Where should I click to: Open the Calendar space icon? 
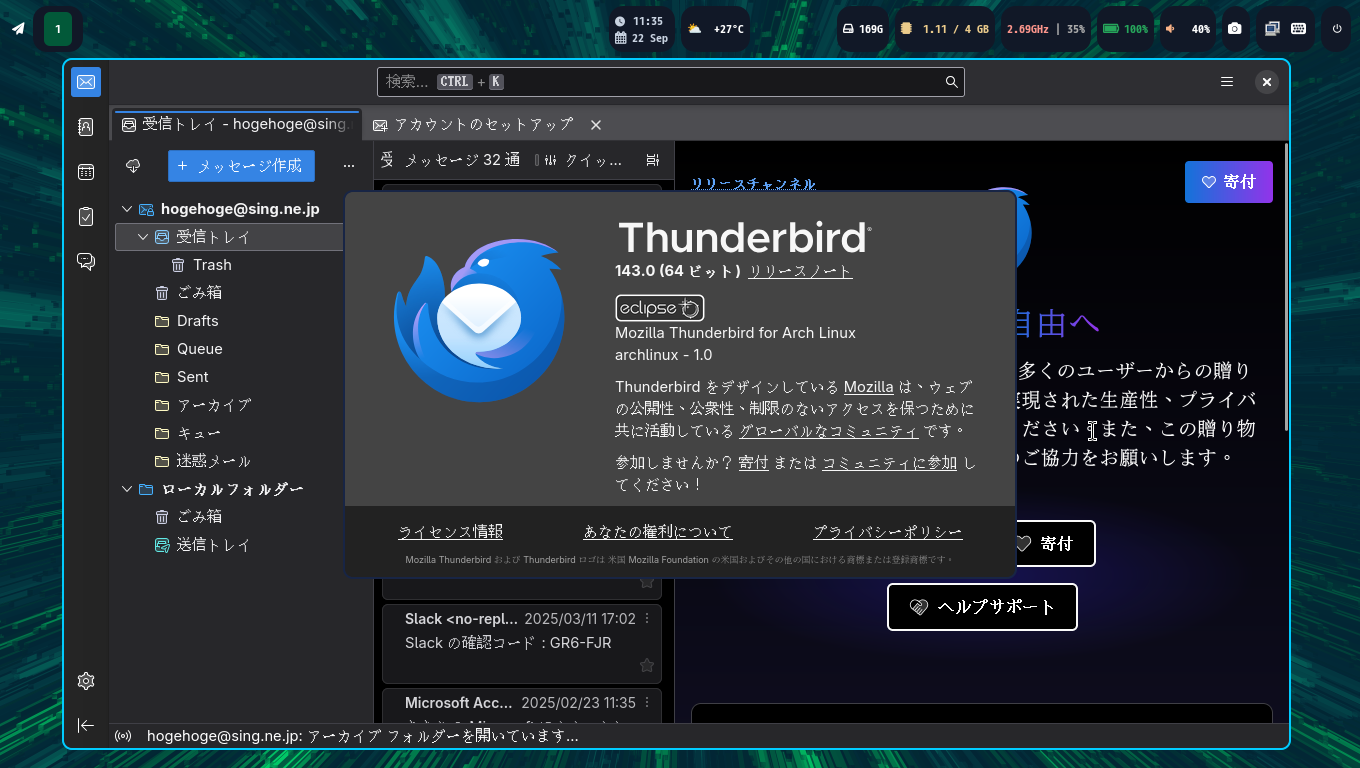point(86,172)
